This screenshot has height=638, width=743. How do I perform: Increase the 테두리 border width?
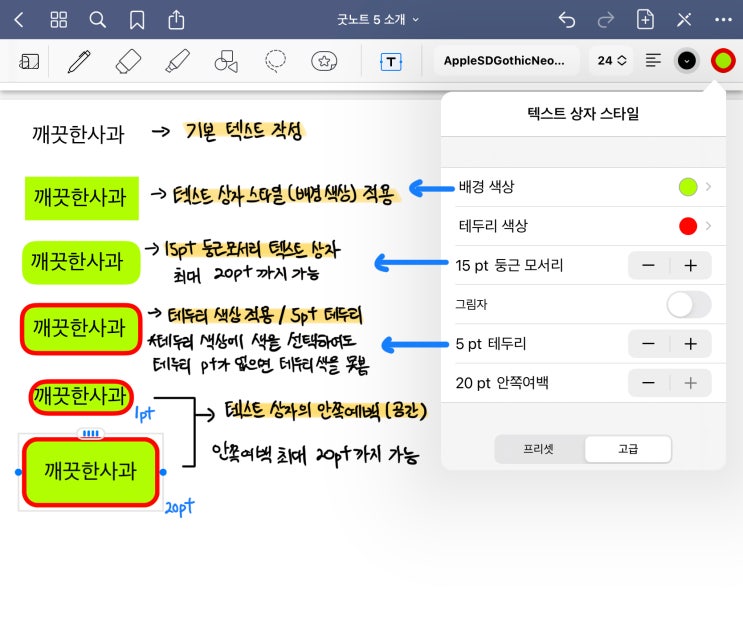[691, 344]
